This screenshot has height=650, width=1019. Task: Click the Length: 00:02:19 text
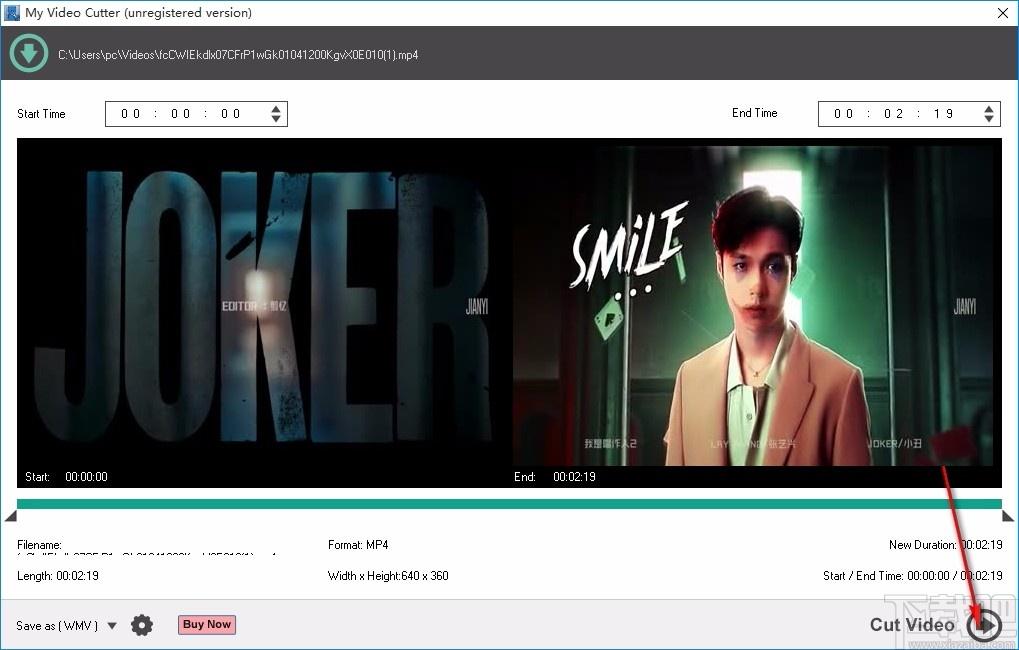pos(58,575)
